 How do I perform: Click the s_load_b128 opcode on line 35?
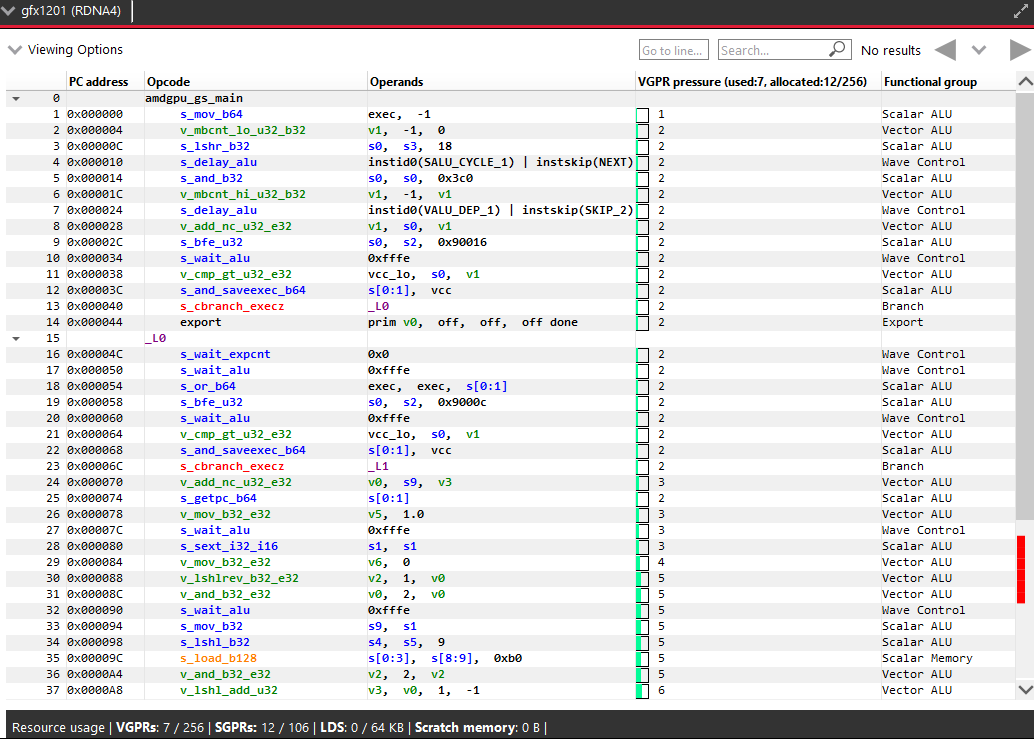pos(218,658)
